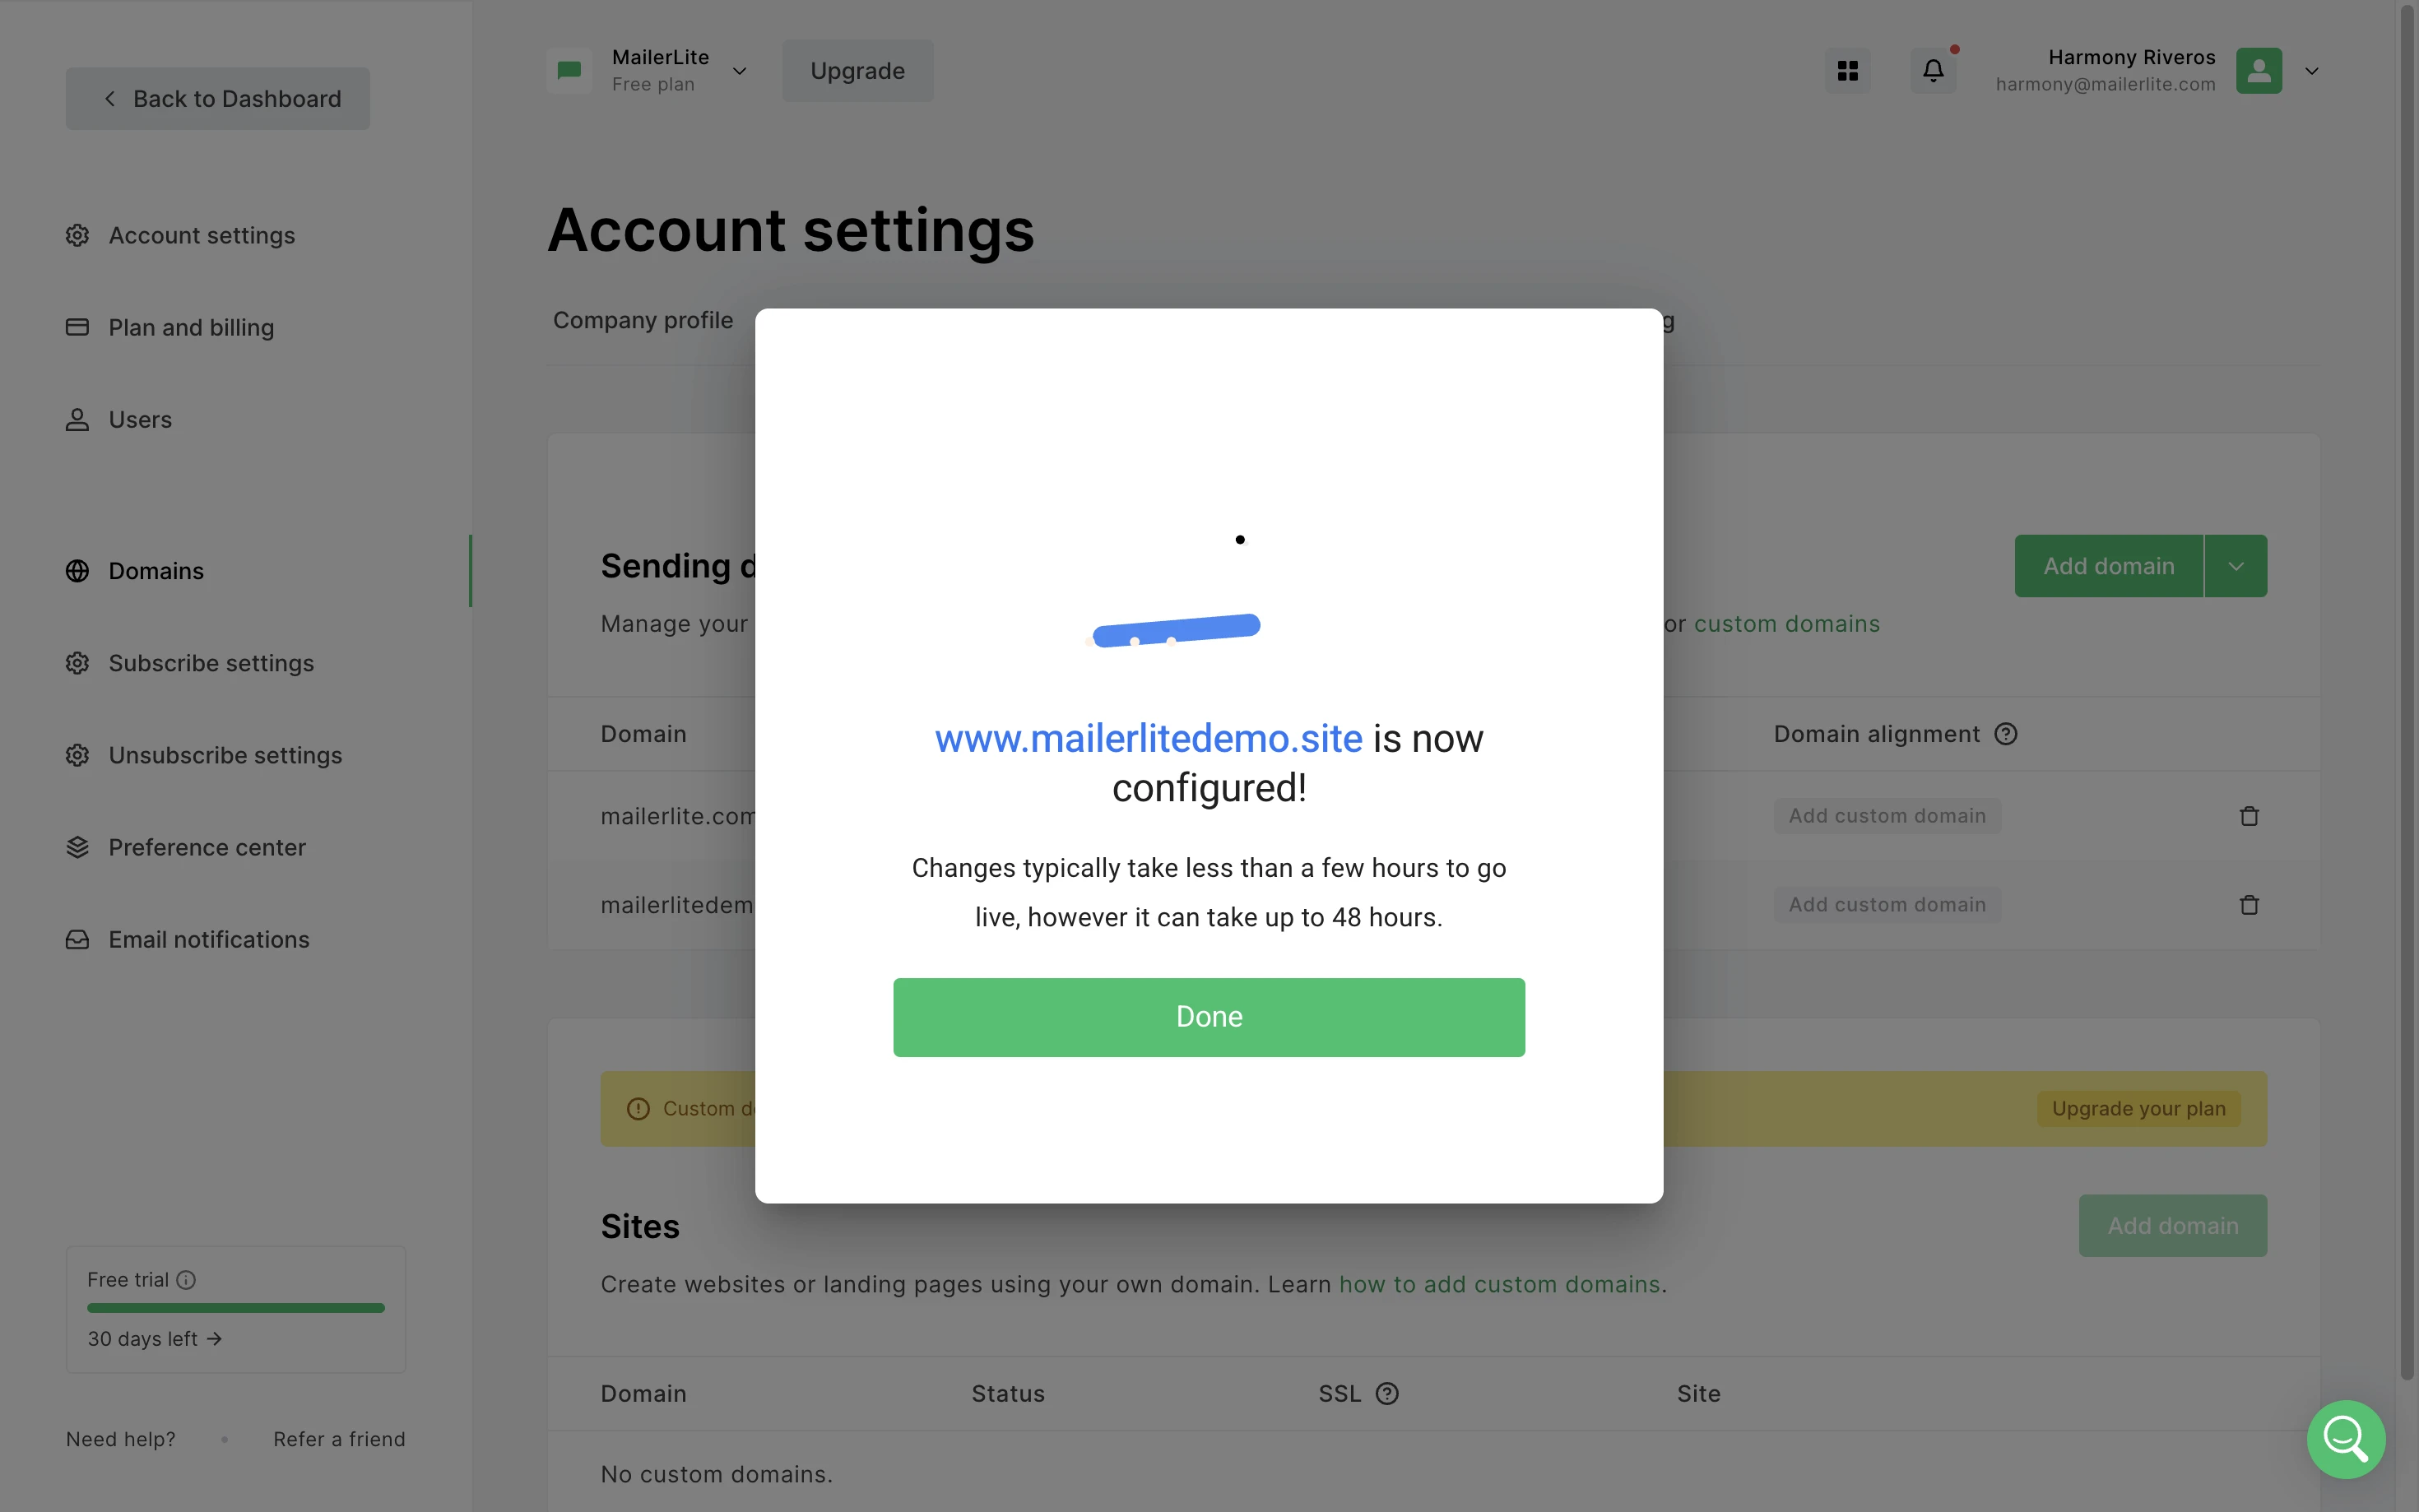Expand the MailerLite account switcher chevron
The image size is (2419, 1512).
(739, 71)
